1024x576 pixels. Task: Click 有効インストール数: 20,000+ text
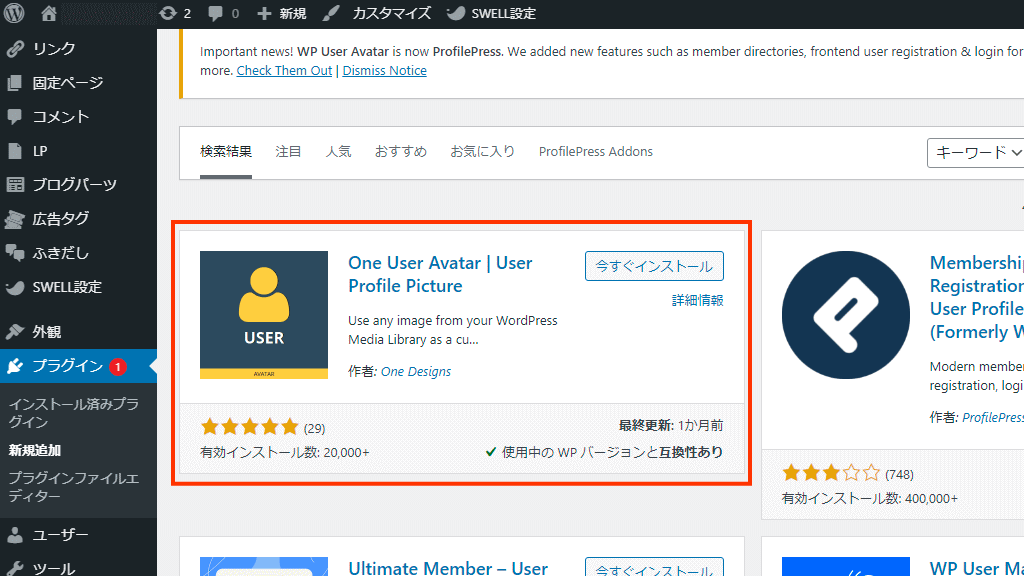[x=285, y=453]
